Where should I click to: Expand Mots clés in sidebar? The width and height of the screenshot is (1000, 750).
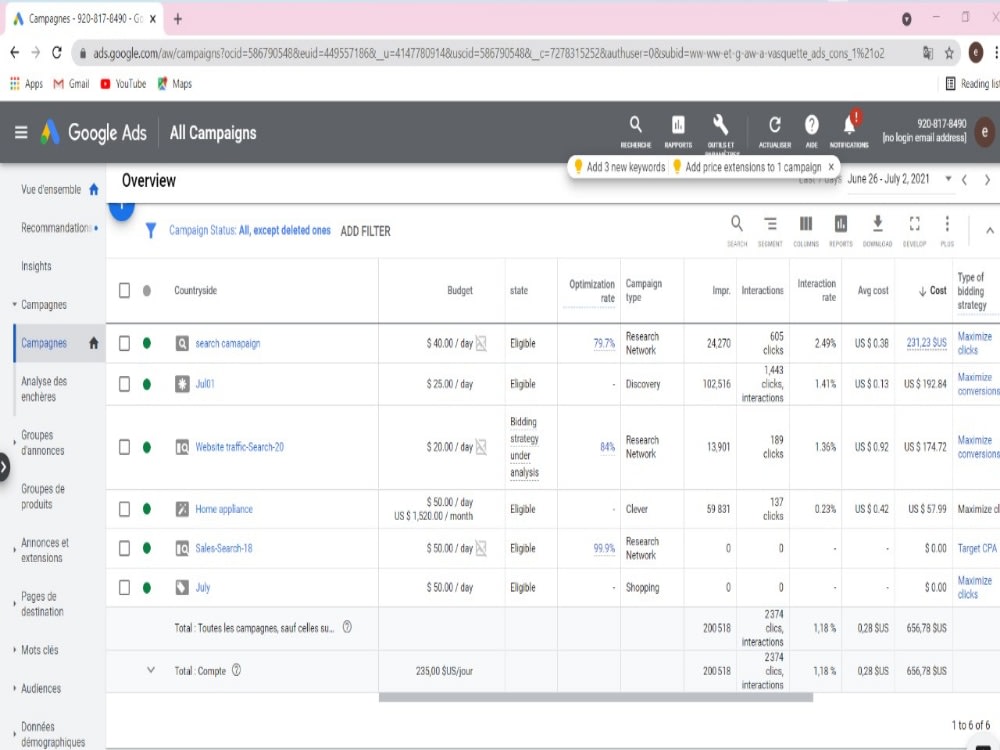click(15, 650)
